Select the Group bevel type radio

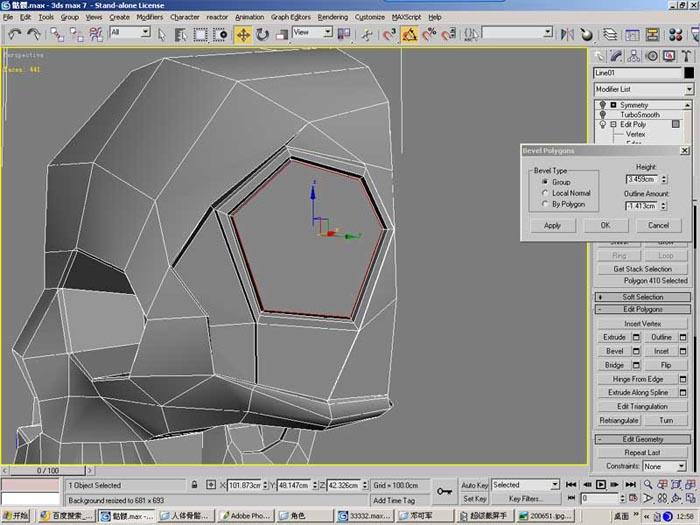tap(545, 182)
